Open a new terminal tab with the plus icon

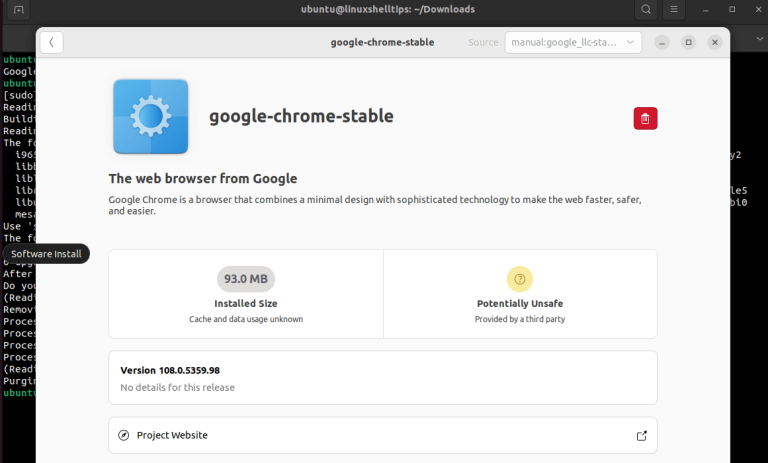click(20, 10)
